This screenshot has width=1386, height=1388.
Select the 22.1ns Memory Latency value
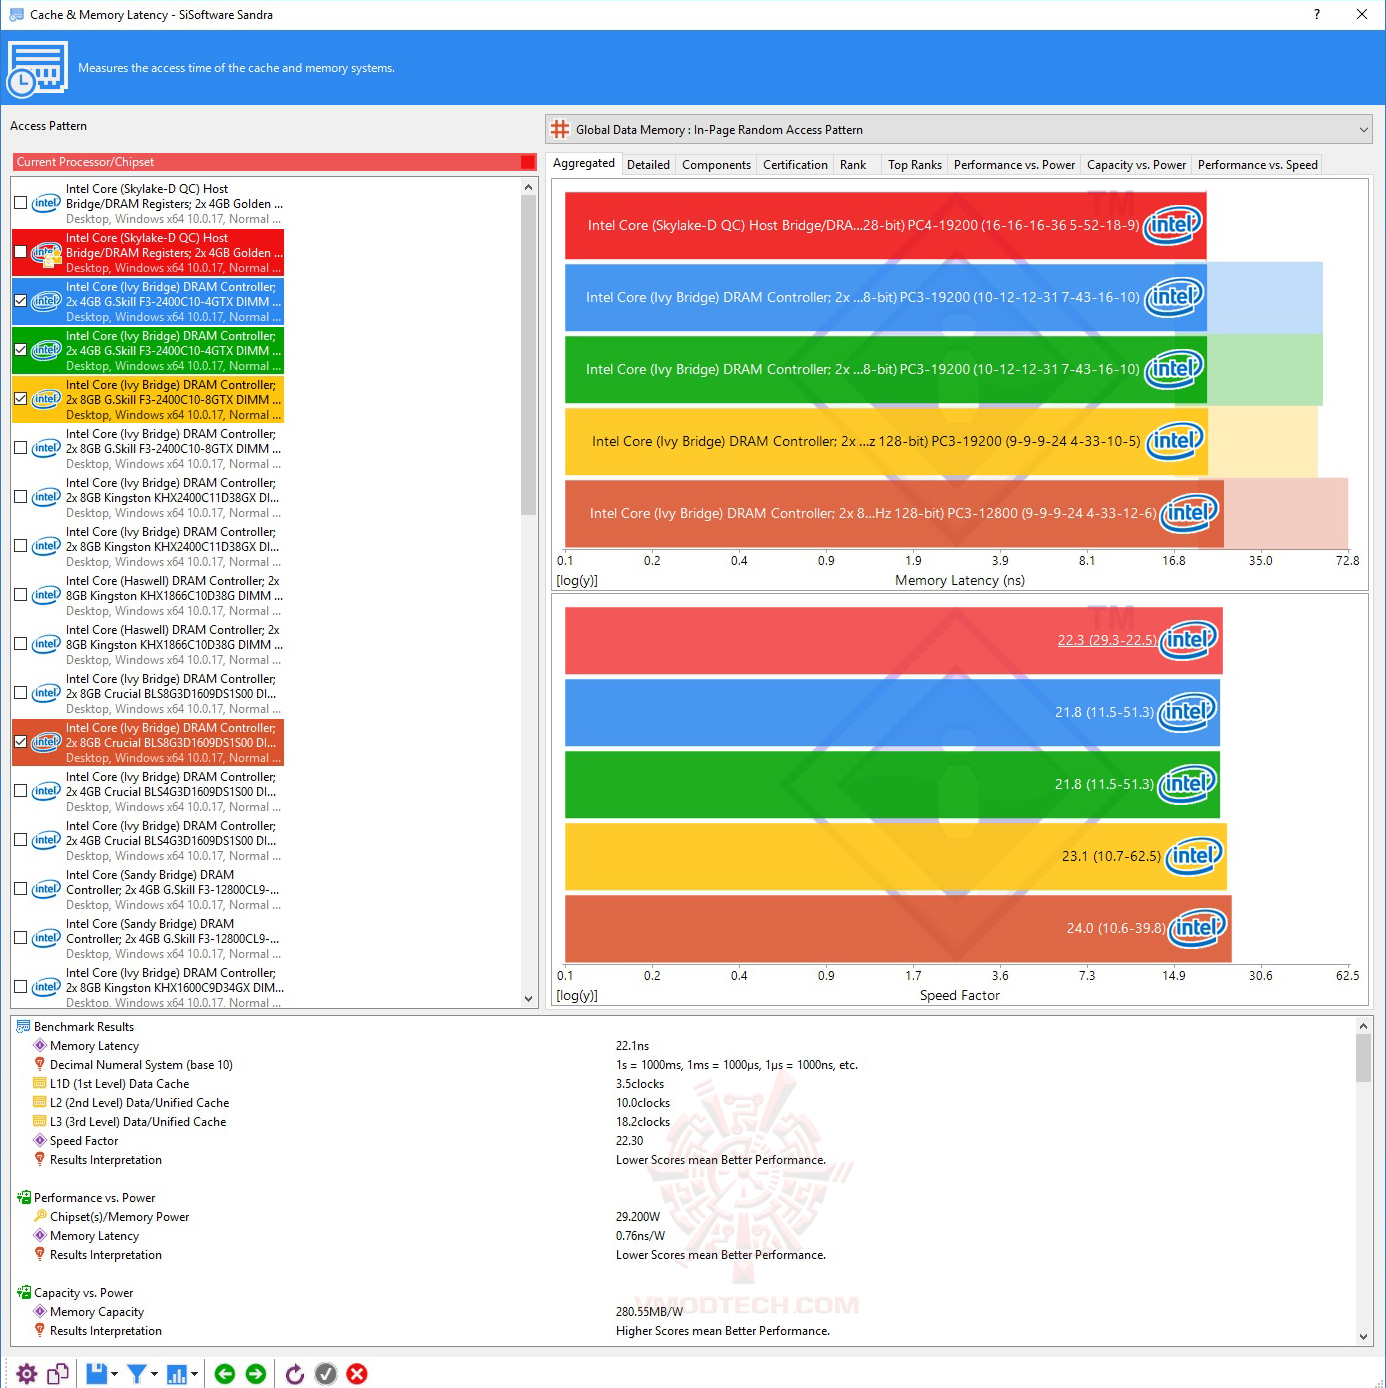[x=632, y=1046]
